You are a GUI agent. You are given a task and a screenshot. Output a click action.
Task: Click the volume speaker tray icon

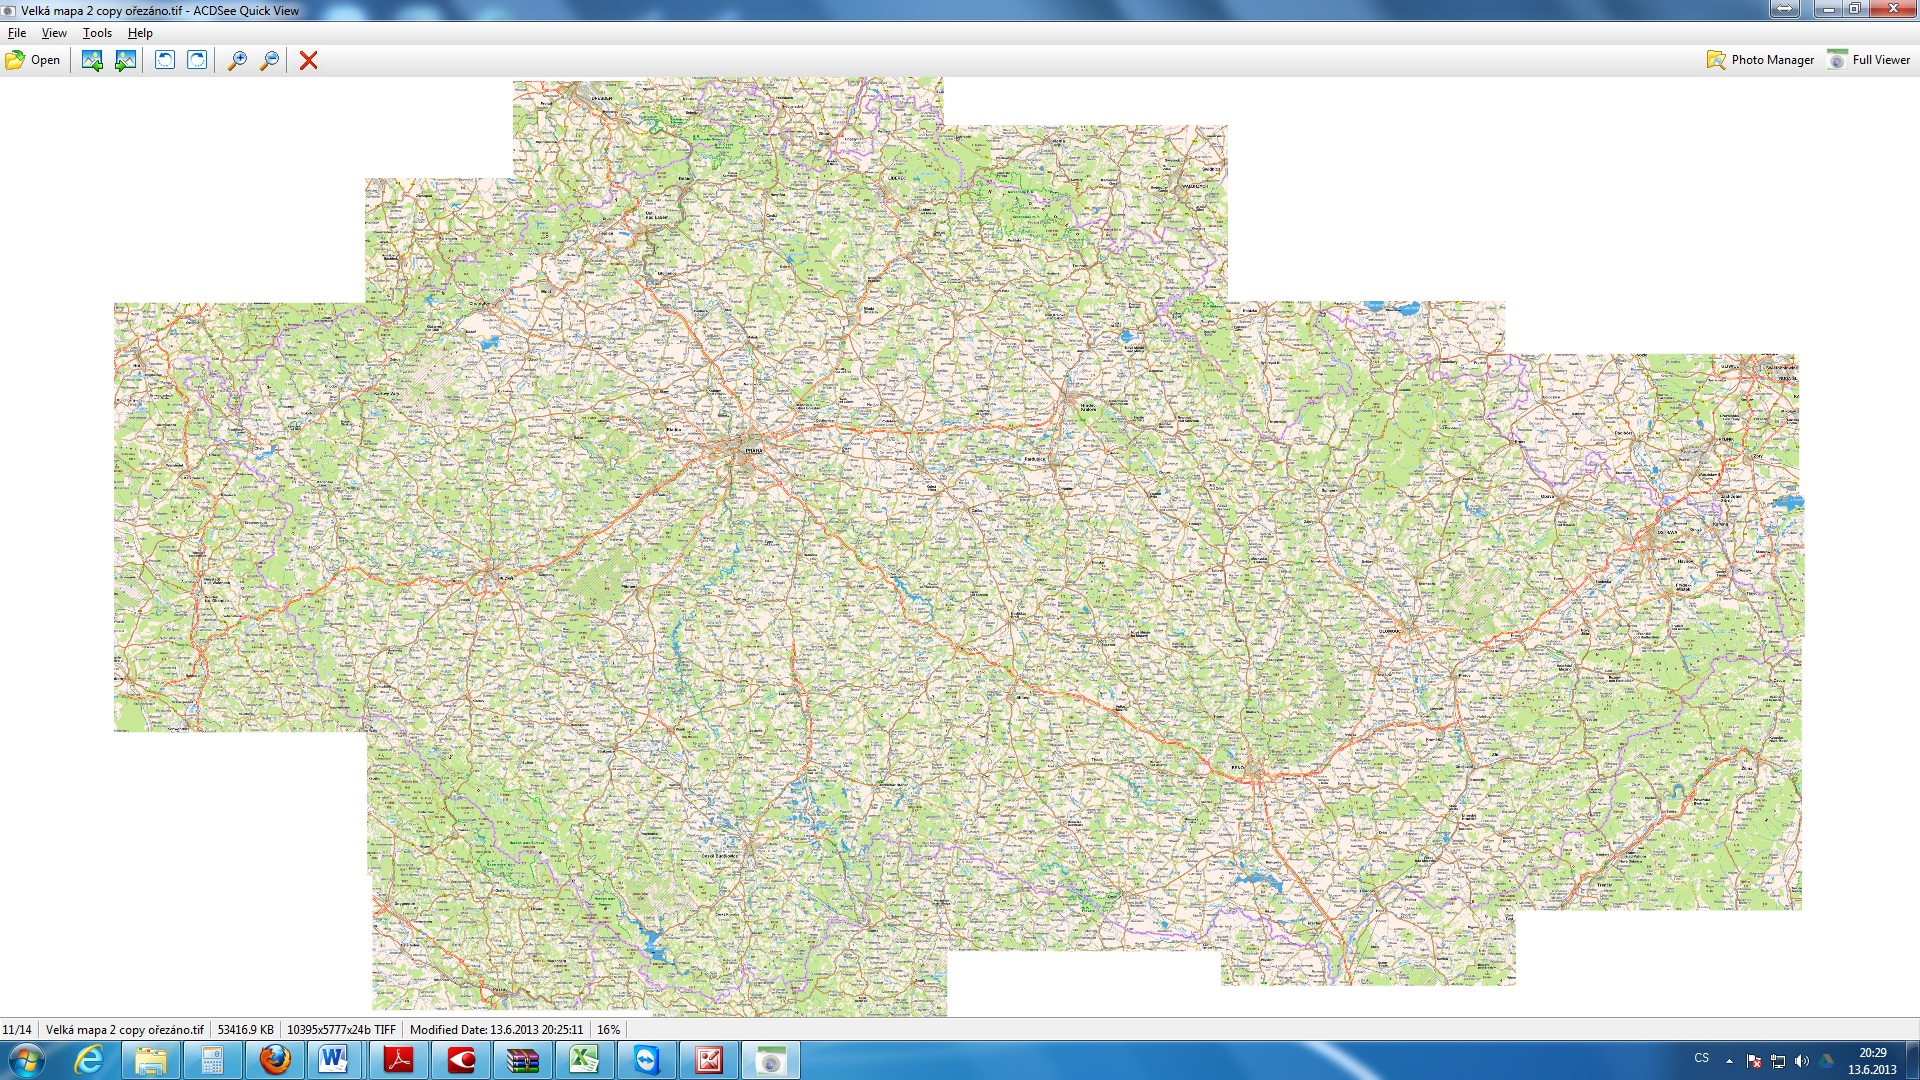[x=1802, y=1061]
